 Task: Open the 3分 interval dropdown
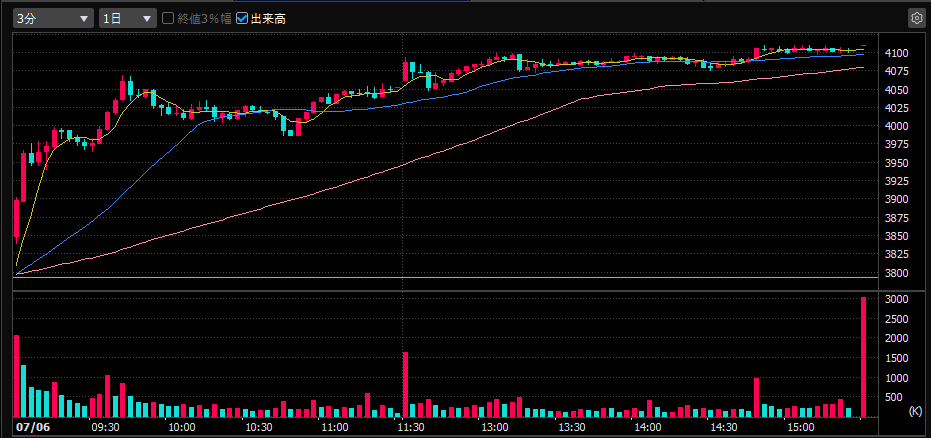click(53, 18)
